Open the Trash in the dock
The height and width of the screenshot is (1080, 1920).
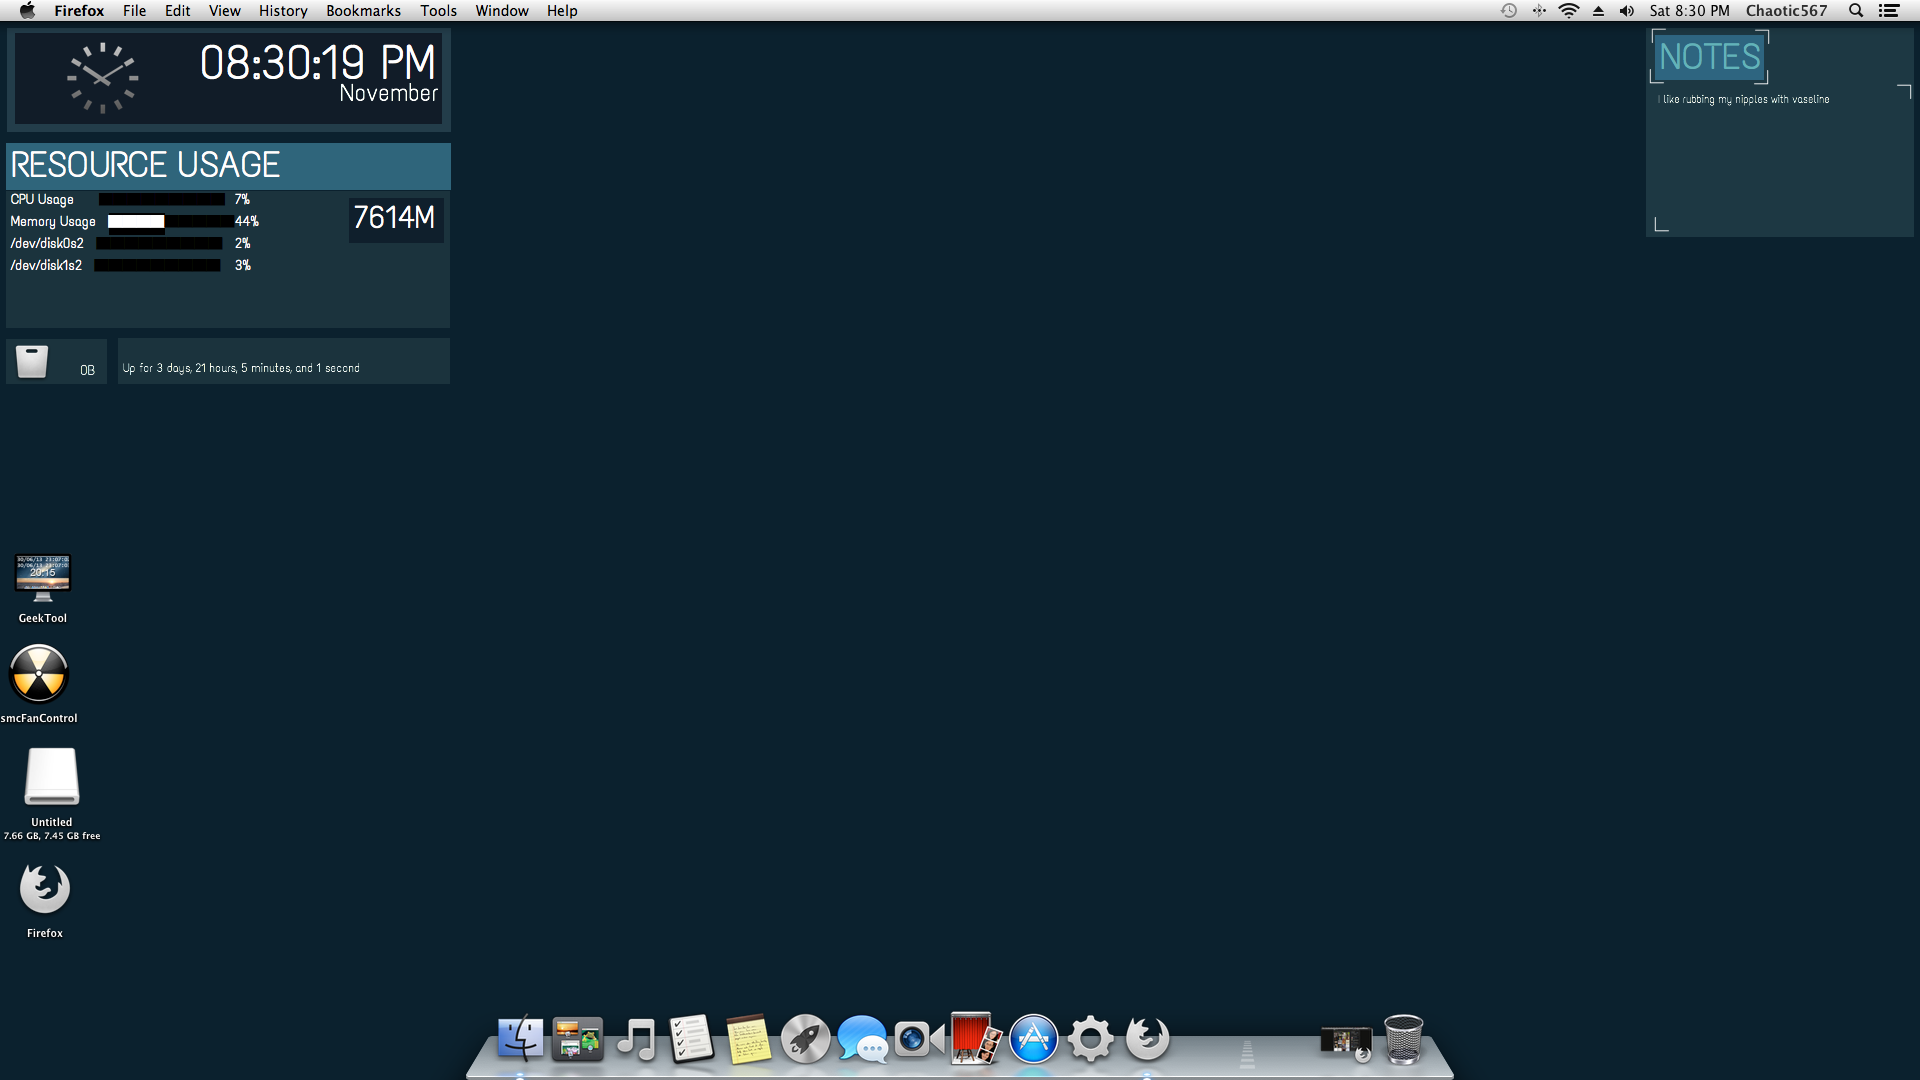click(1403, 1040)
